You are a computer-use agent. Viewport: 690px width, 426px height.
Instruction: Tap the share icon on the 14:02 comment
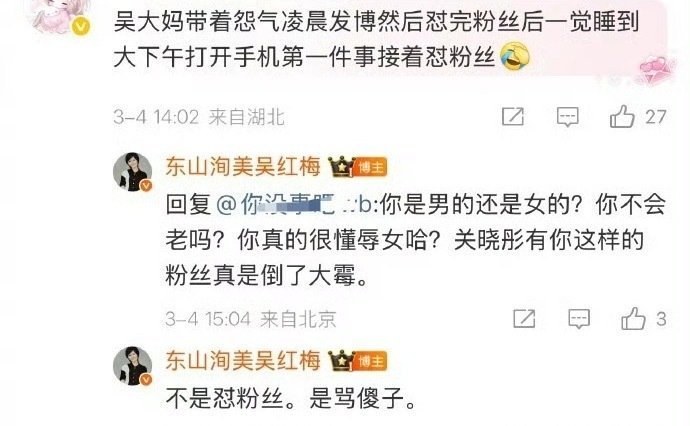tap(513, 117)
